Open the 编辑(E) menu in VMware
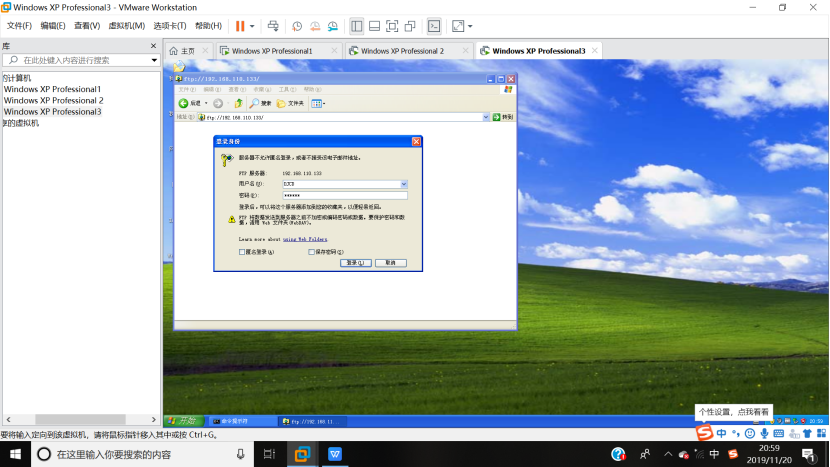 pyautogui.click(x=53, y=26)
